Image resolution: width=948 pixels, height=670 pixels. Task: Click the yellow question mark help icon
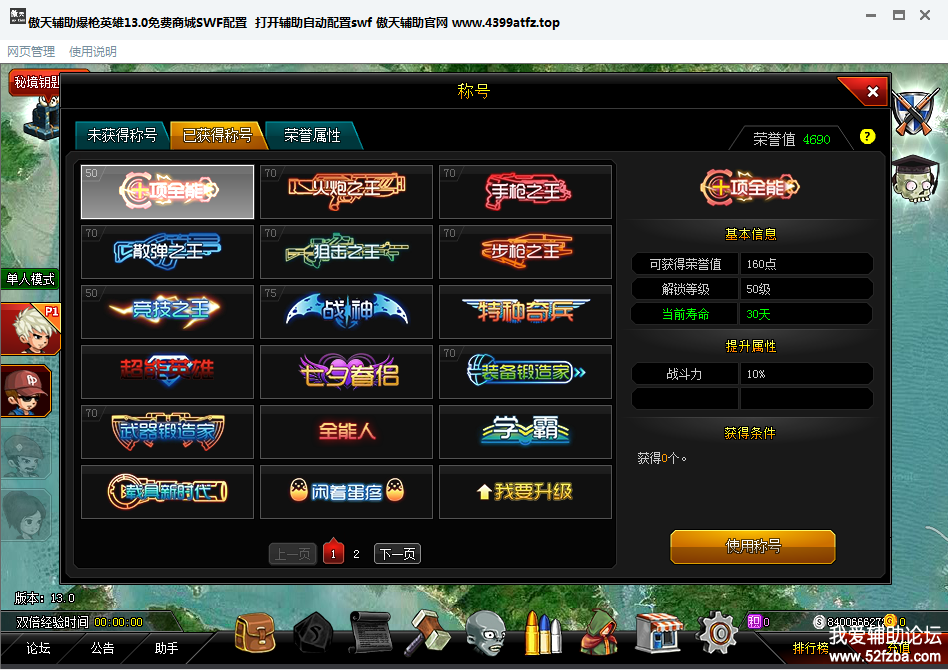pos(867,137)
